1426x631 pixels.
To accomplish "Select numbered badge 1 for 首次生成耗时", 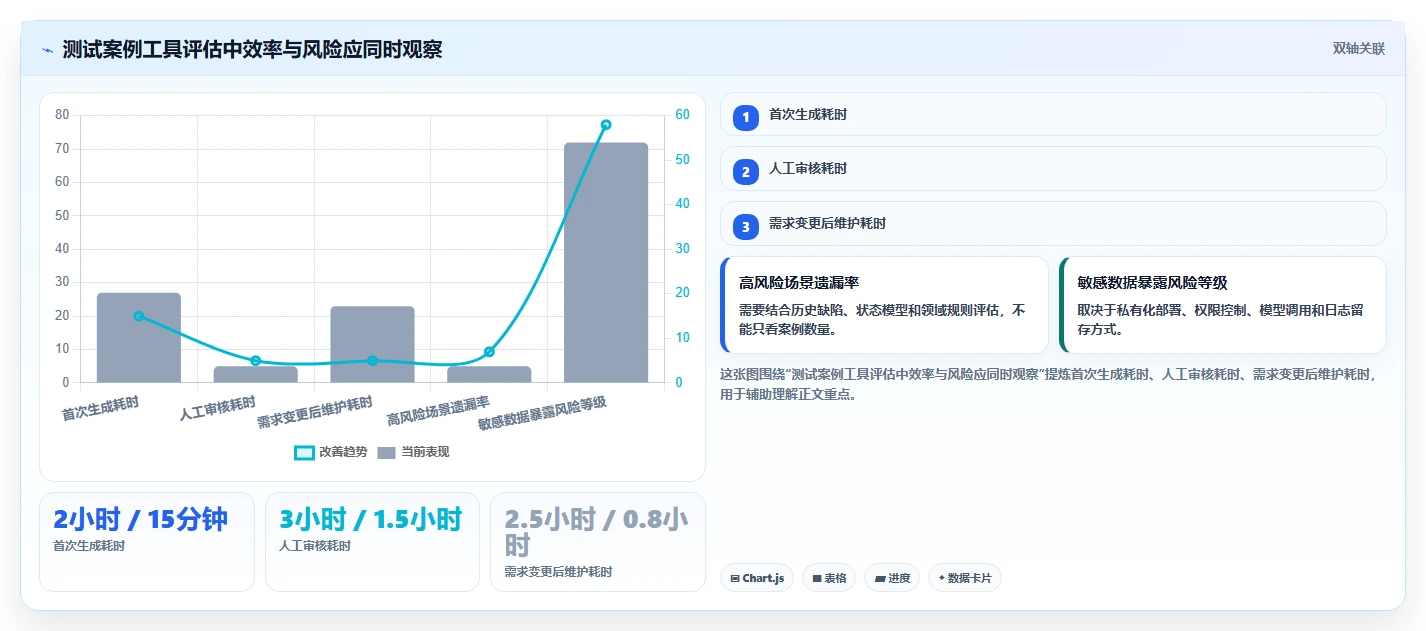I will 746,117.
